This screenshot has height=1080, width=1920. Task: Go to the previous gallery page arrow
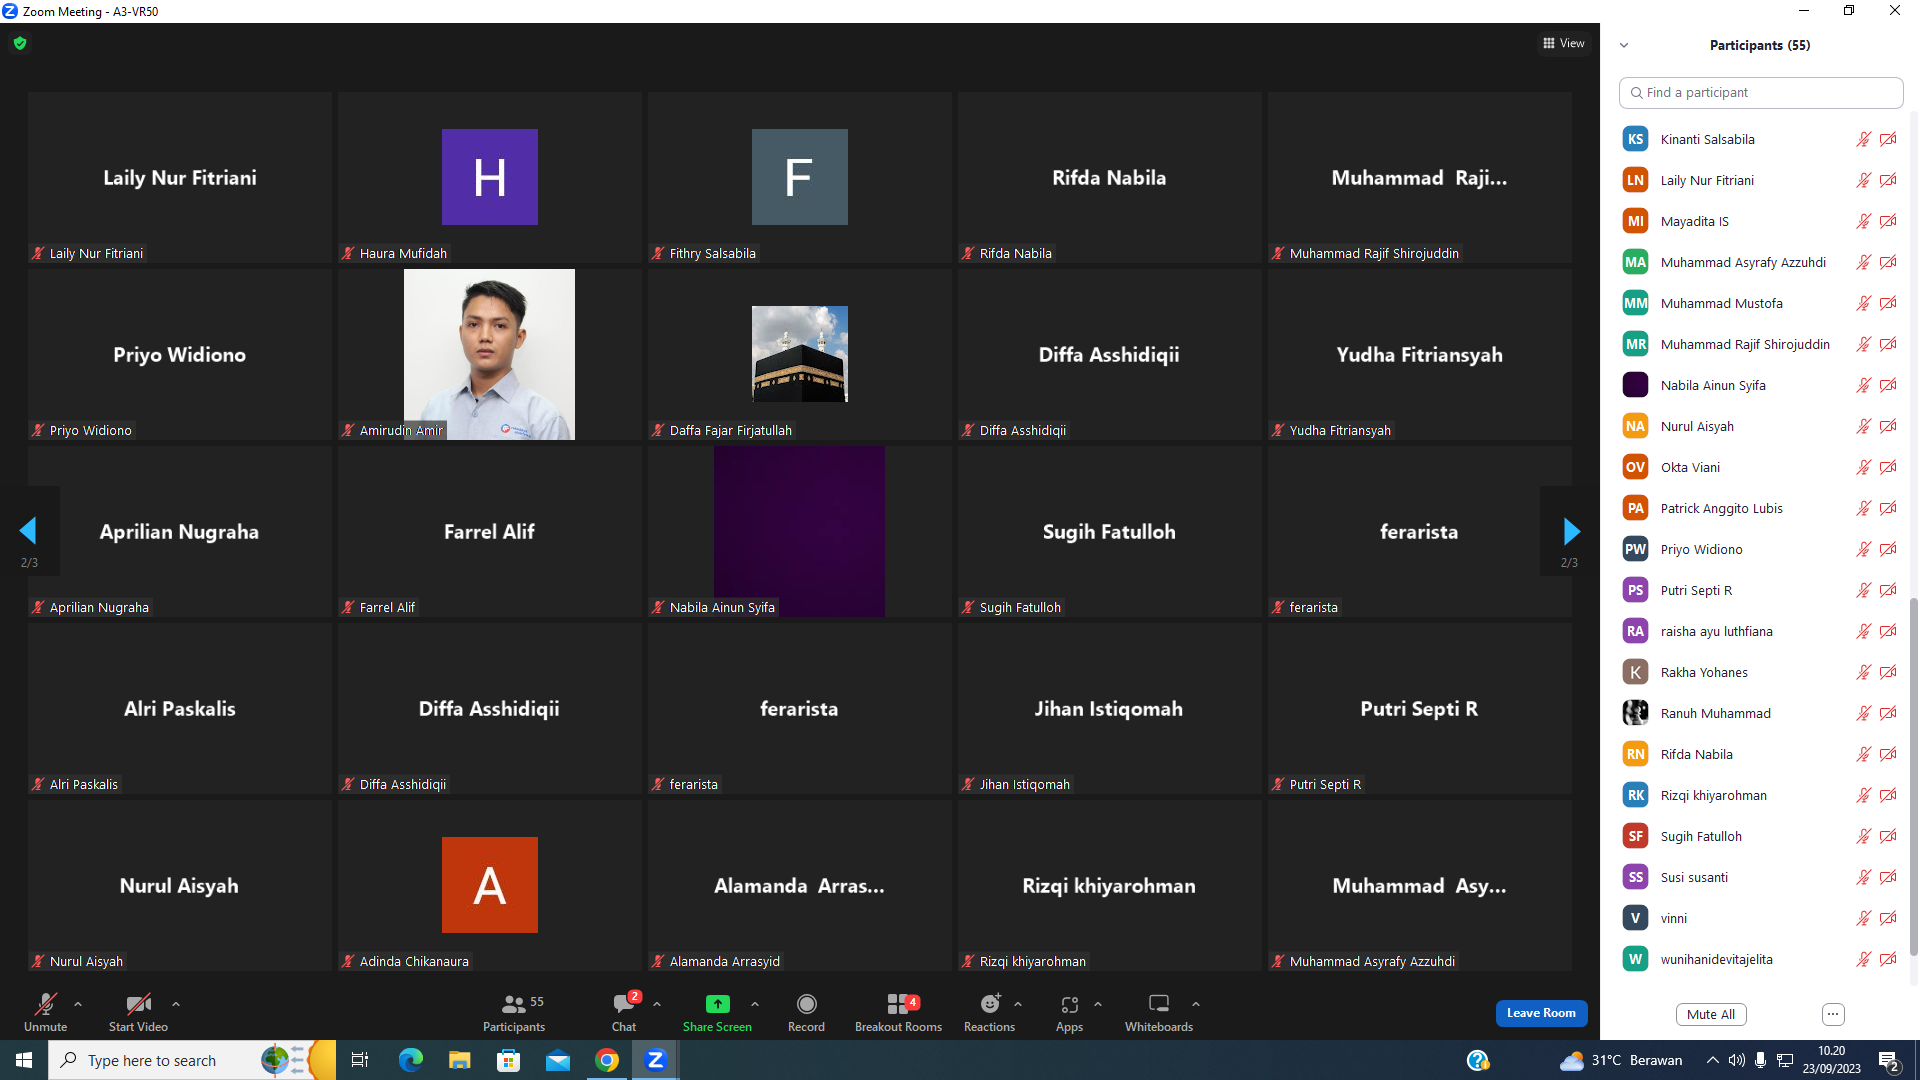(28, 531)
